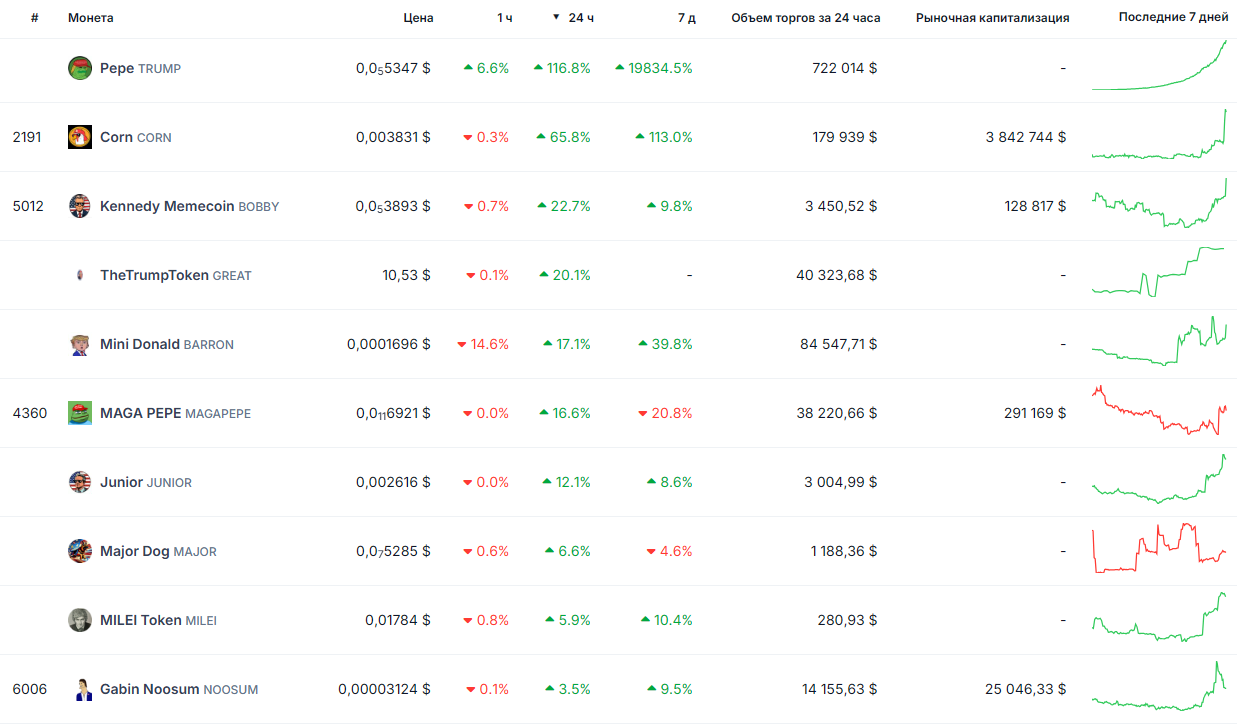Click the Major Dog logo icon
Screen dimensions: 1243x725
coord(80,551)
